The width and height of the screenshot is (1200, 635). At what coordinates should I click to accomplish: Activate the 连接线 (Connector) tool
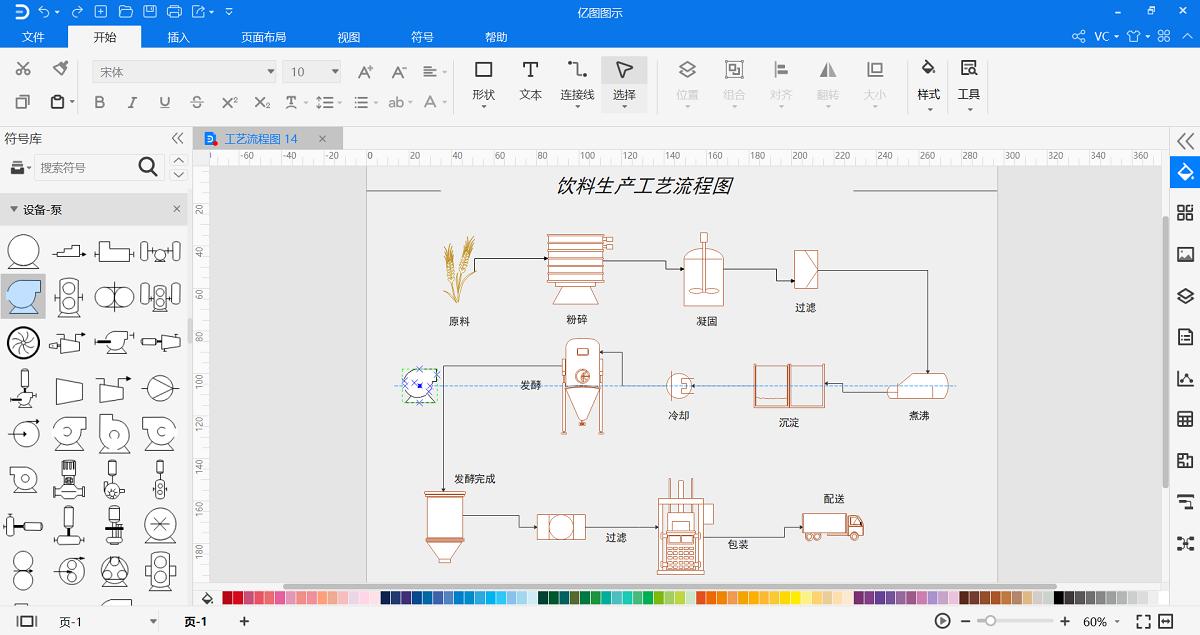click(576, 80)
